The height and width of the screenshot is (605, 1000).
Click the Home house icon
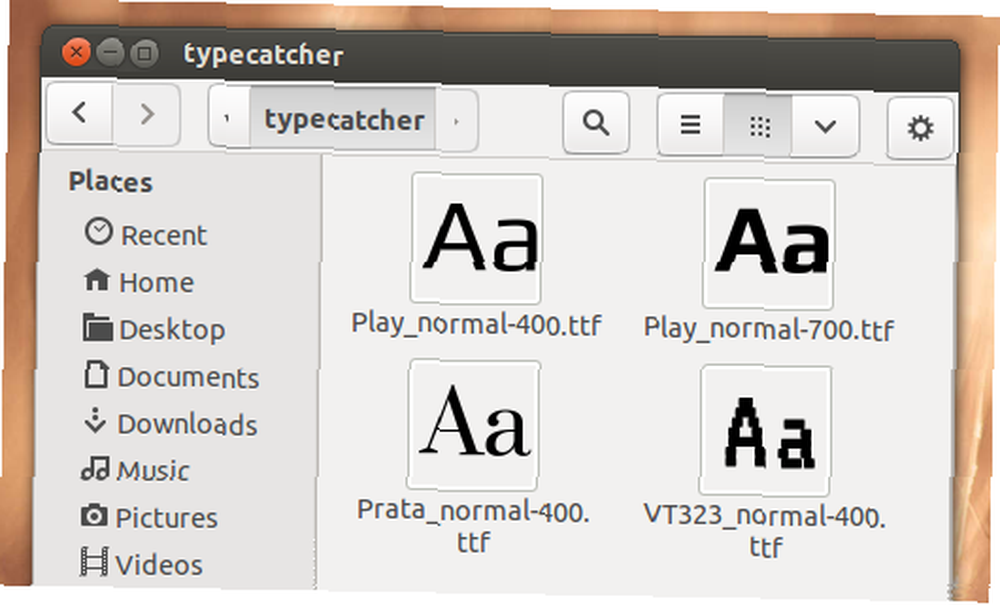pyautogui.click(x=96, y=279)
